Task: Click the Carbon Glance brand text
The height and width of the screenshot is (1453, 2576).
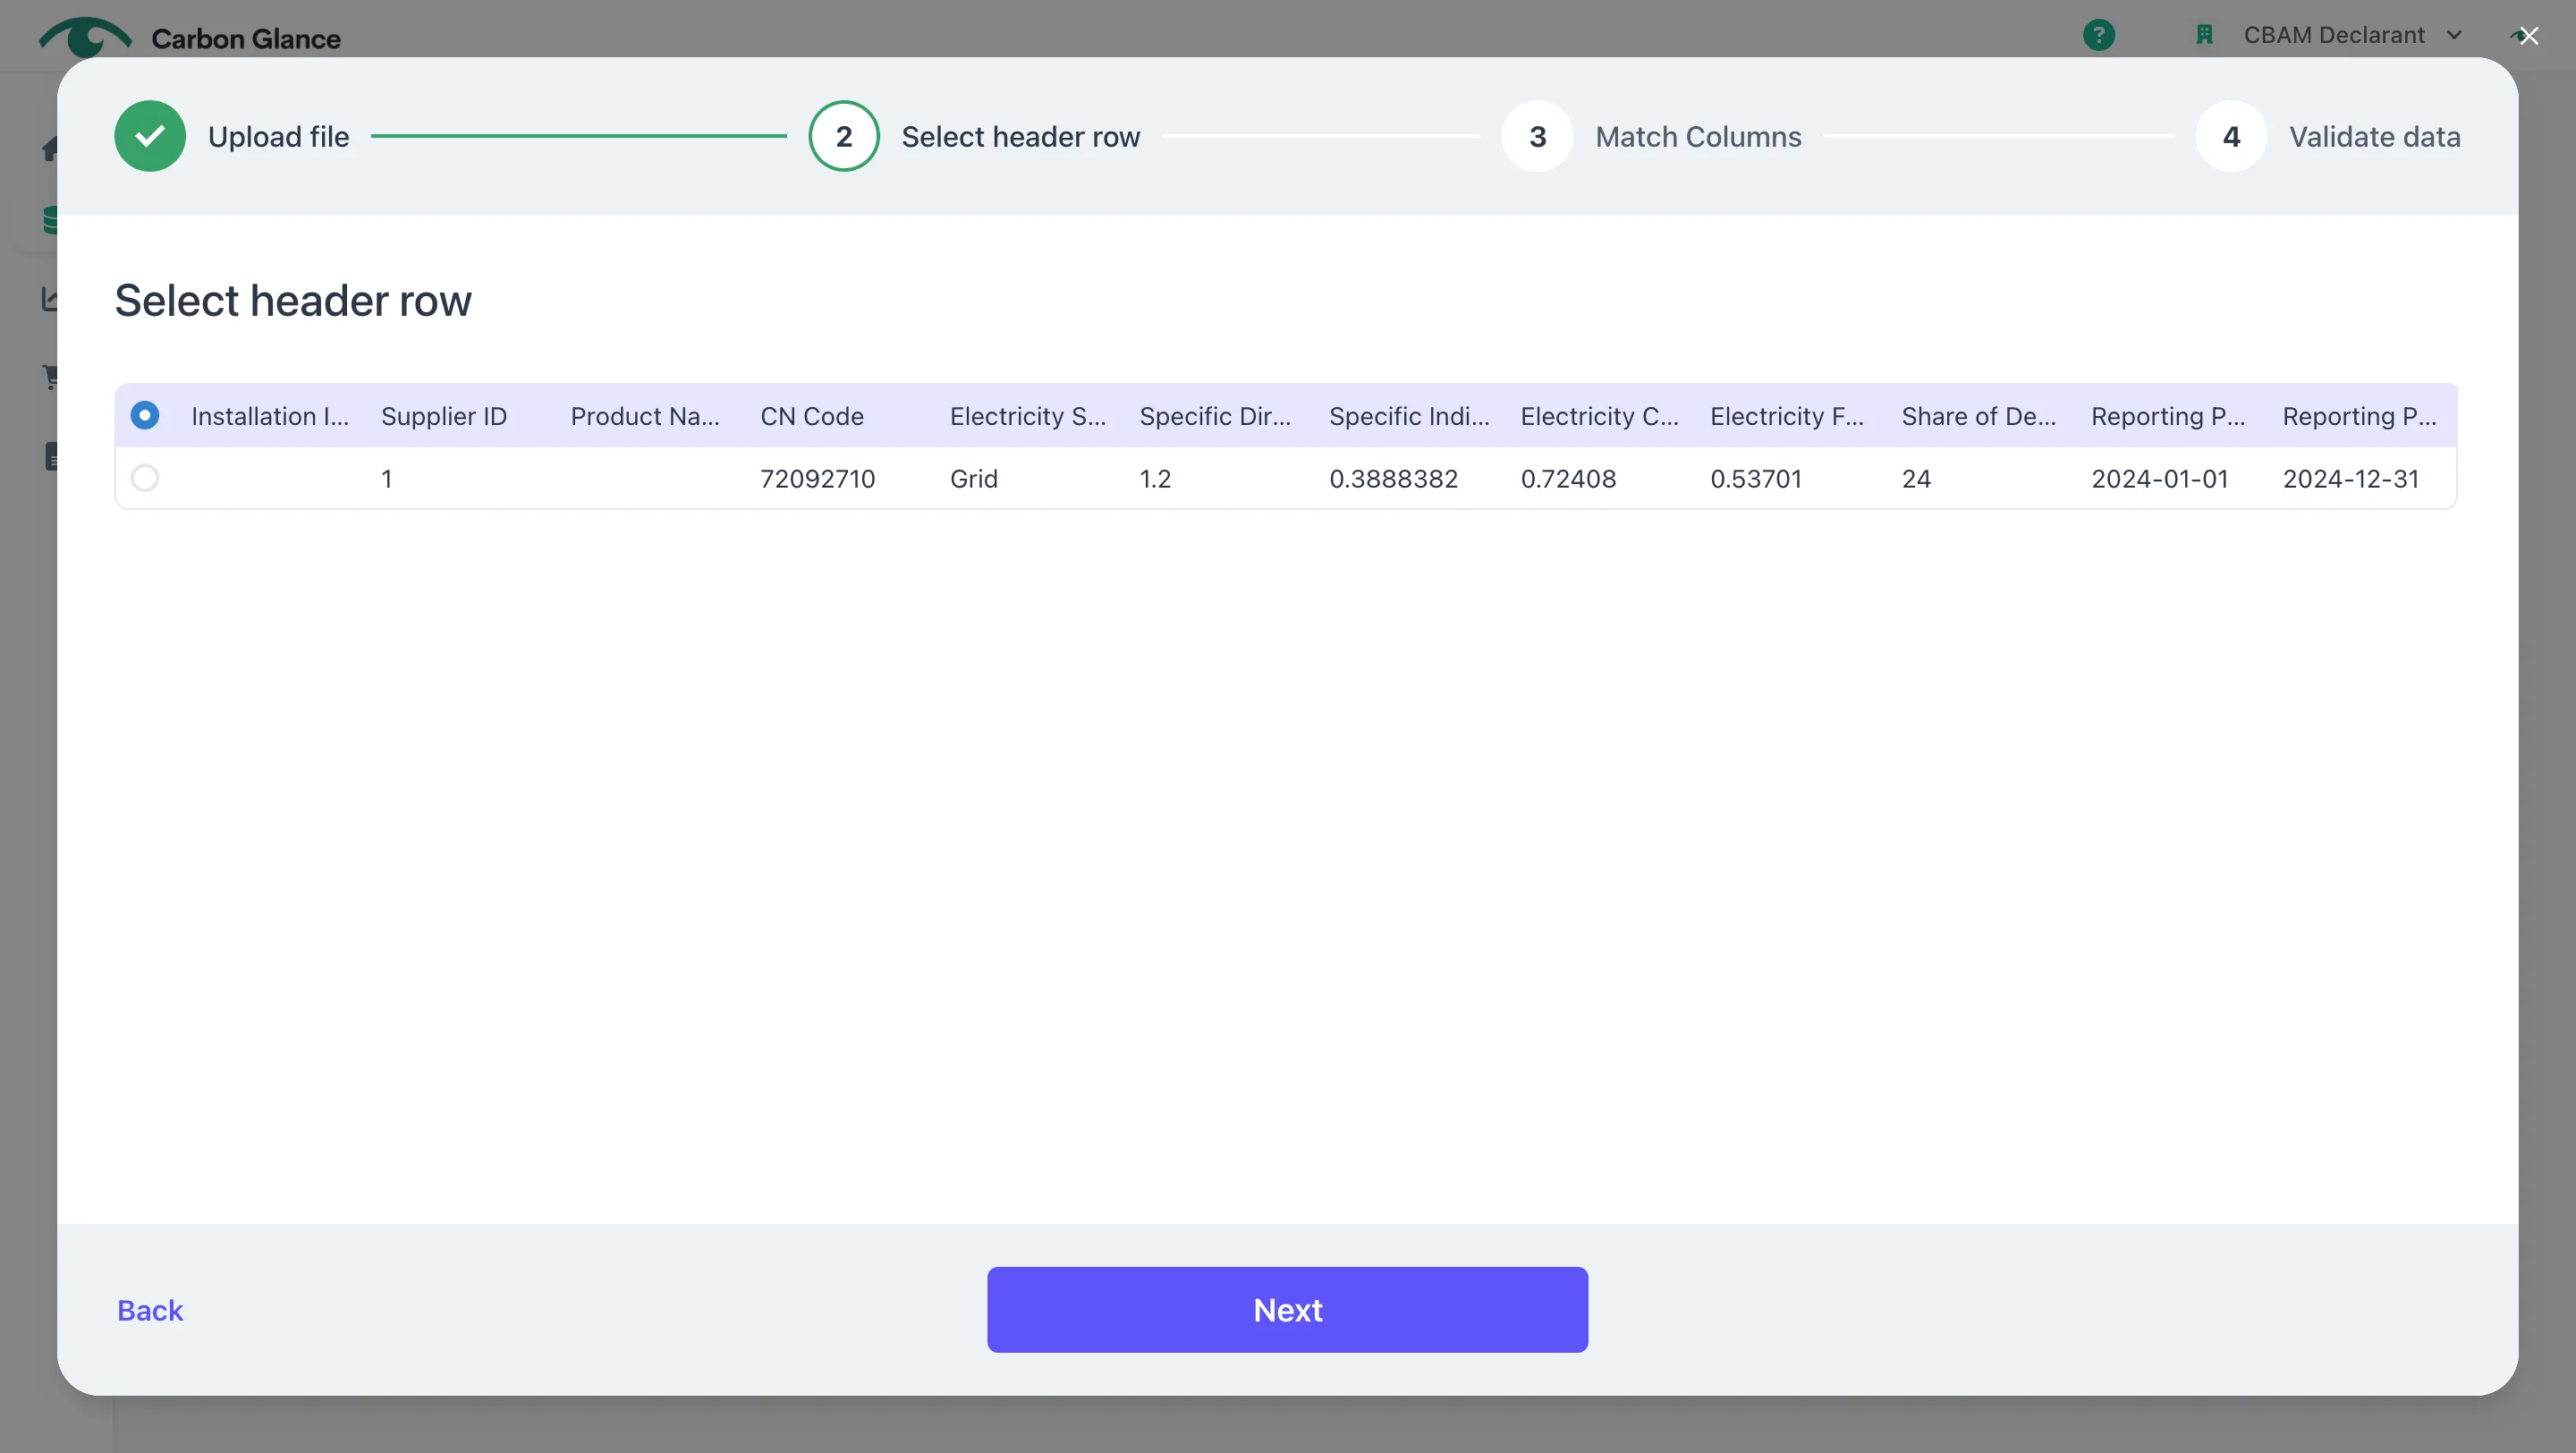Action: pyautogui.click(x=246, y=38)
